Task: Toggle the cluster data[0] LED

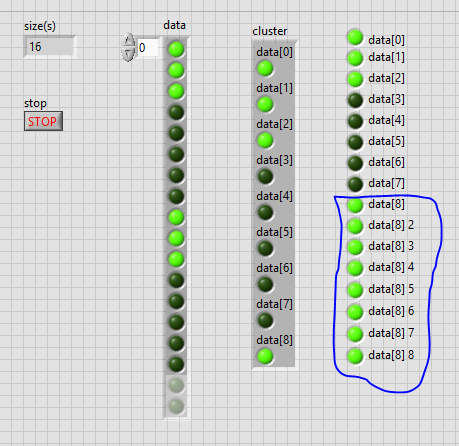Action: 265,68
